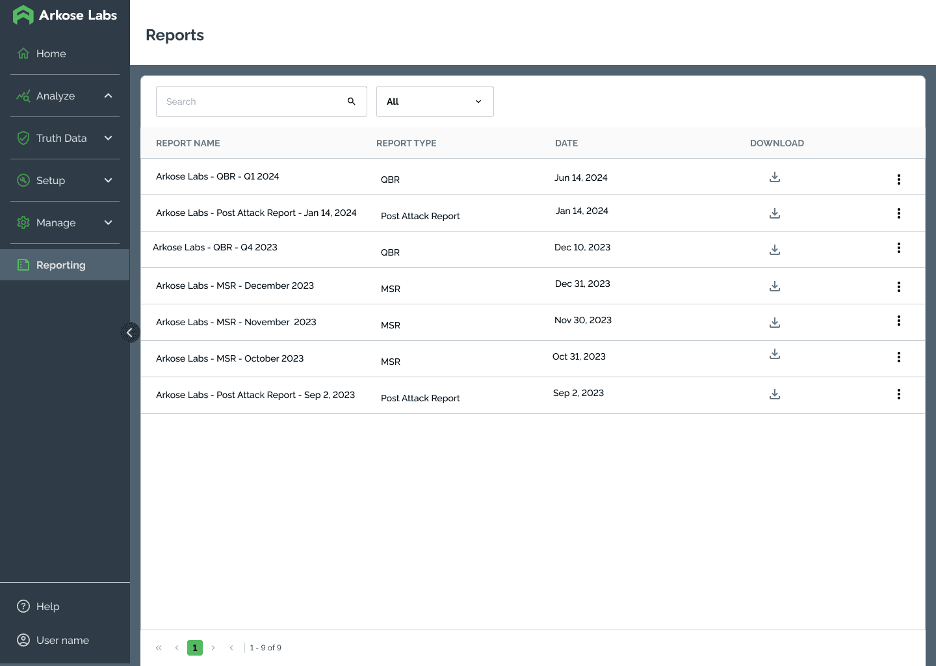The height and width of the screenshot is (666, 936).
Task: Click the search magnifier icon
Action: tap(352, 101)
